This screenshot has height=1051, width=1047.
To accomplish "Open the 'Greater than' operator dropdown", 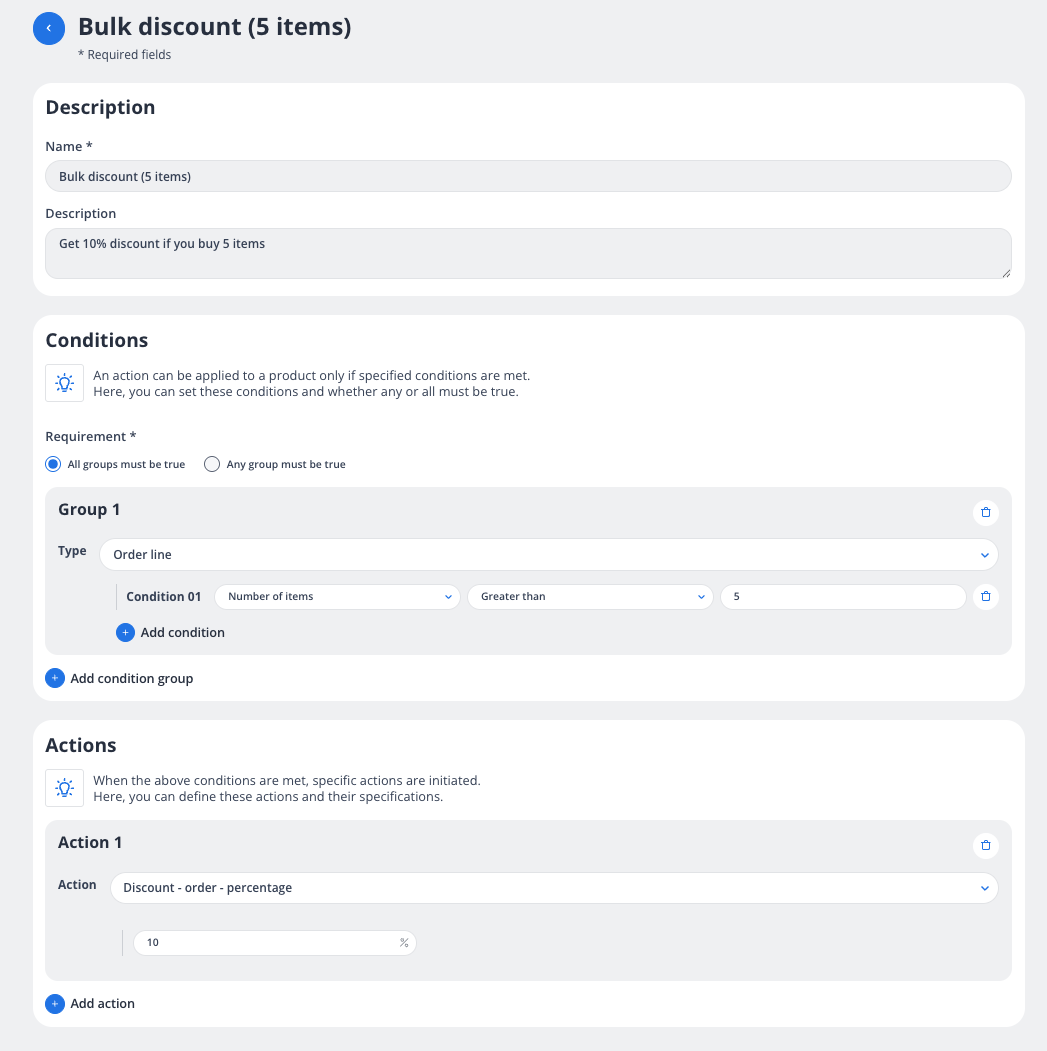I will coord(590,597).
